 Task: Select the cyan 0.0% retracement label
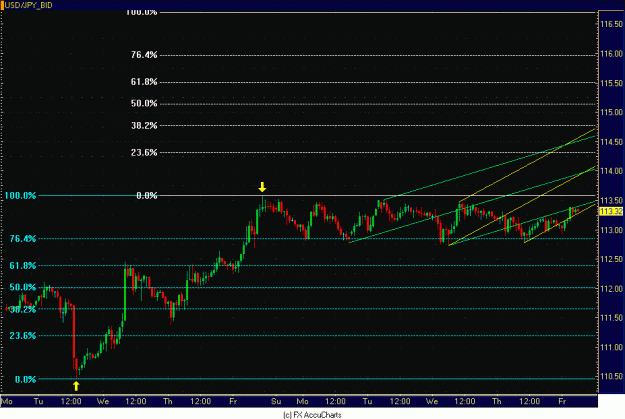(x=26, y=380)
